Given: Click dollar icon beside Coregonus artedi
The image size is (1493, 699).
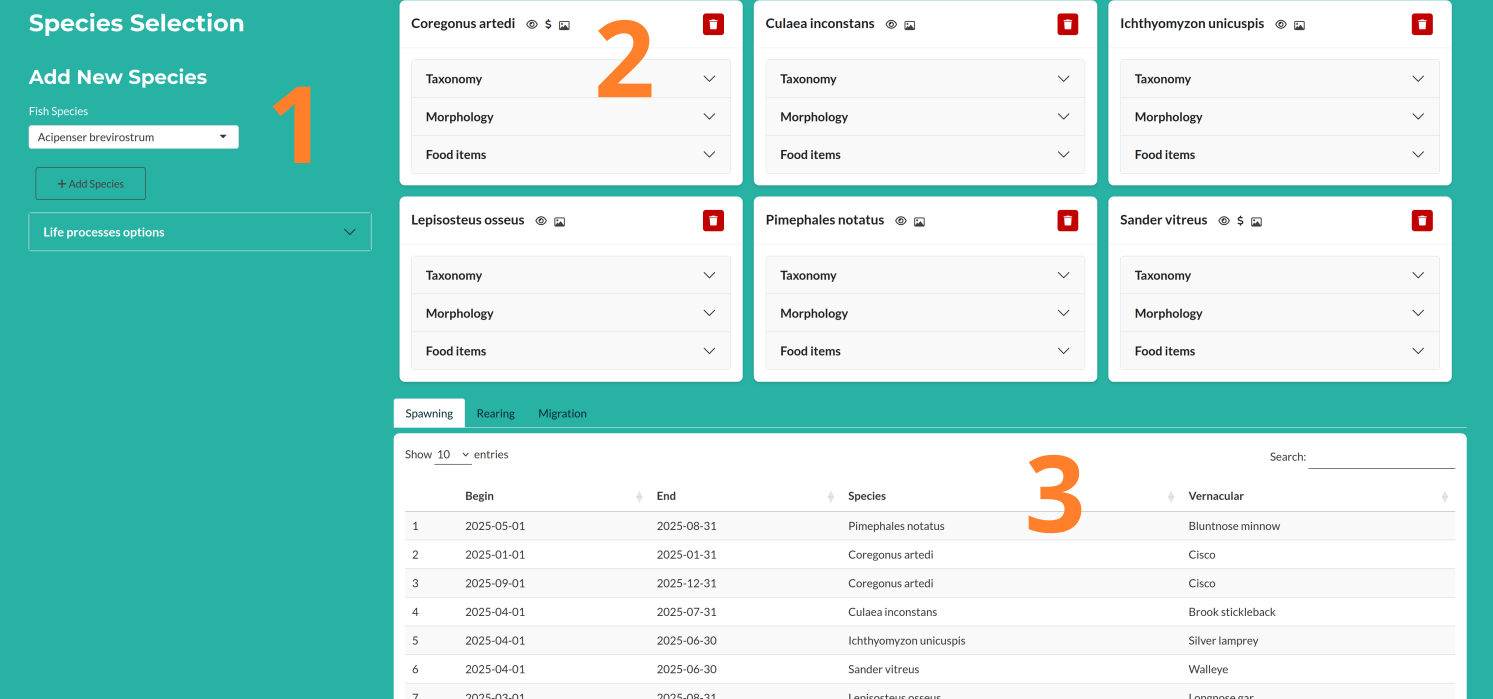Looking at the screenshot, I should click(548, 24).
